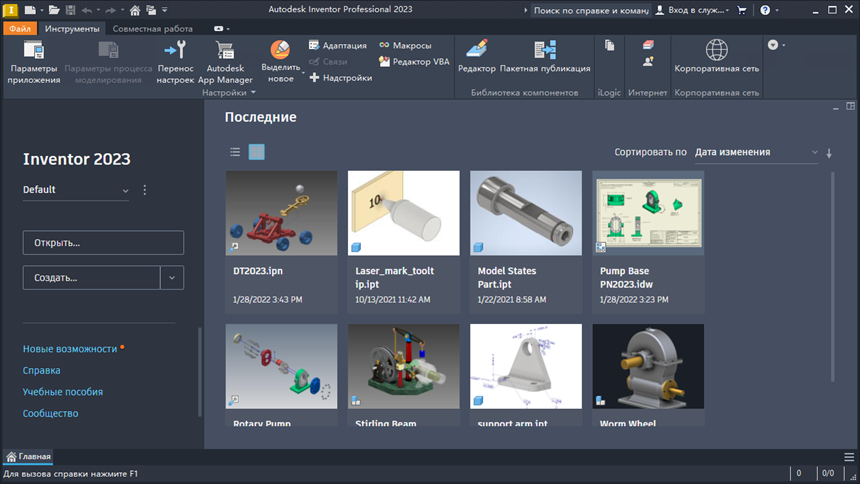
Task: Open the Сообщество link
Action: 50,413
